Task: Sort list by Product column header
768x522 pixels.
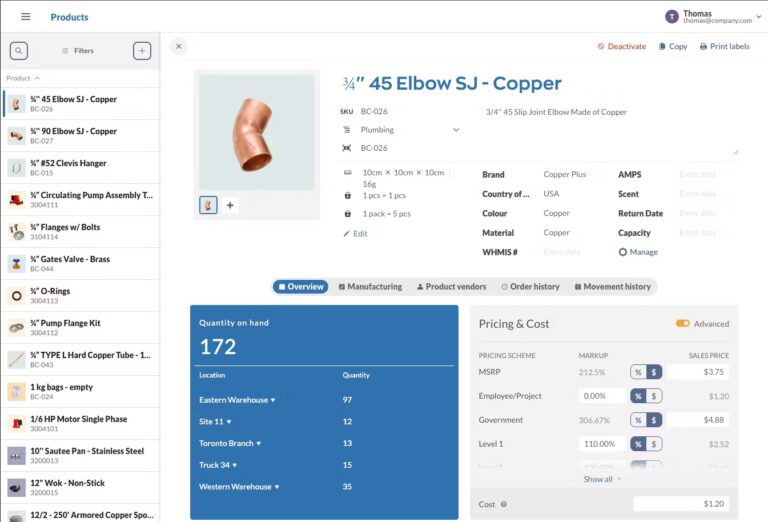Action: (x=23, y=78)
